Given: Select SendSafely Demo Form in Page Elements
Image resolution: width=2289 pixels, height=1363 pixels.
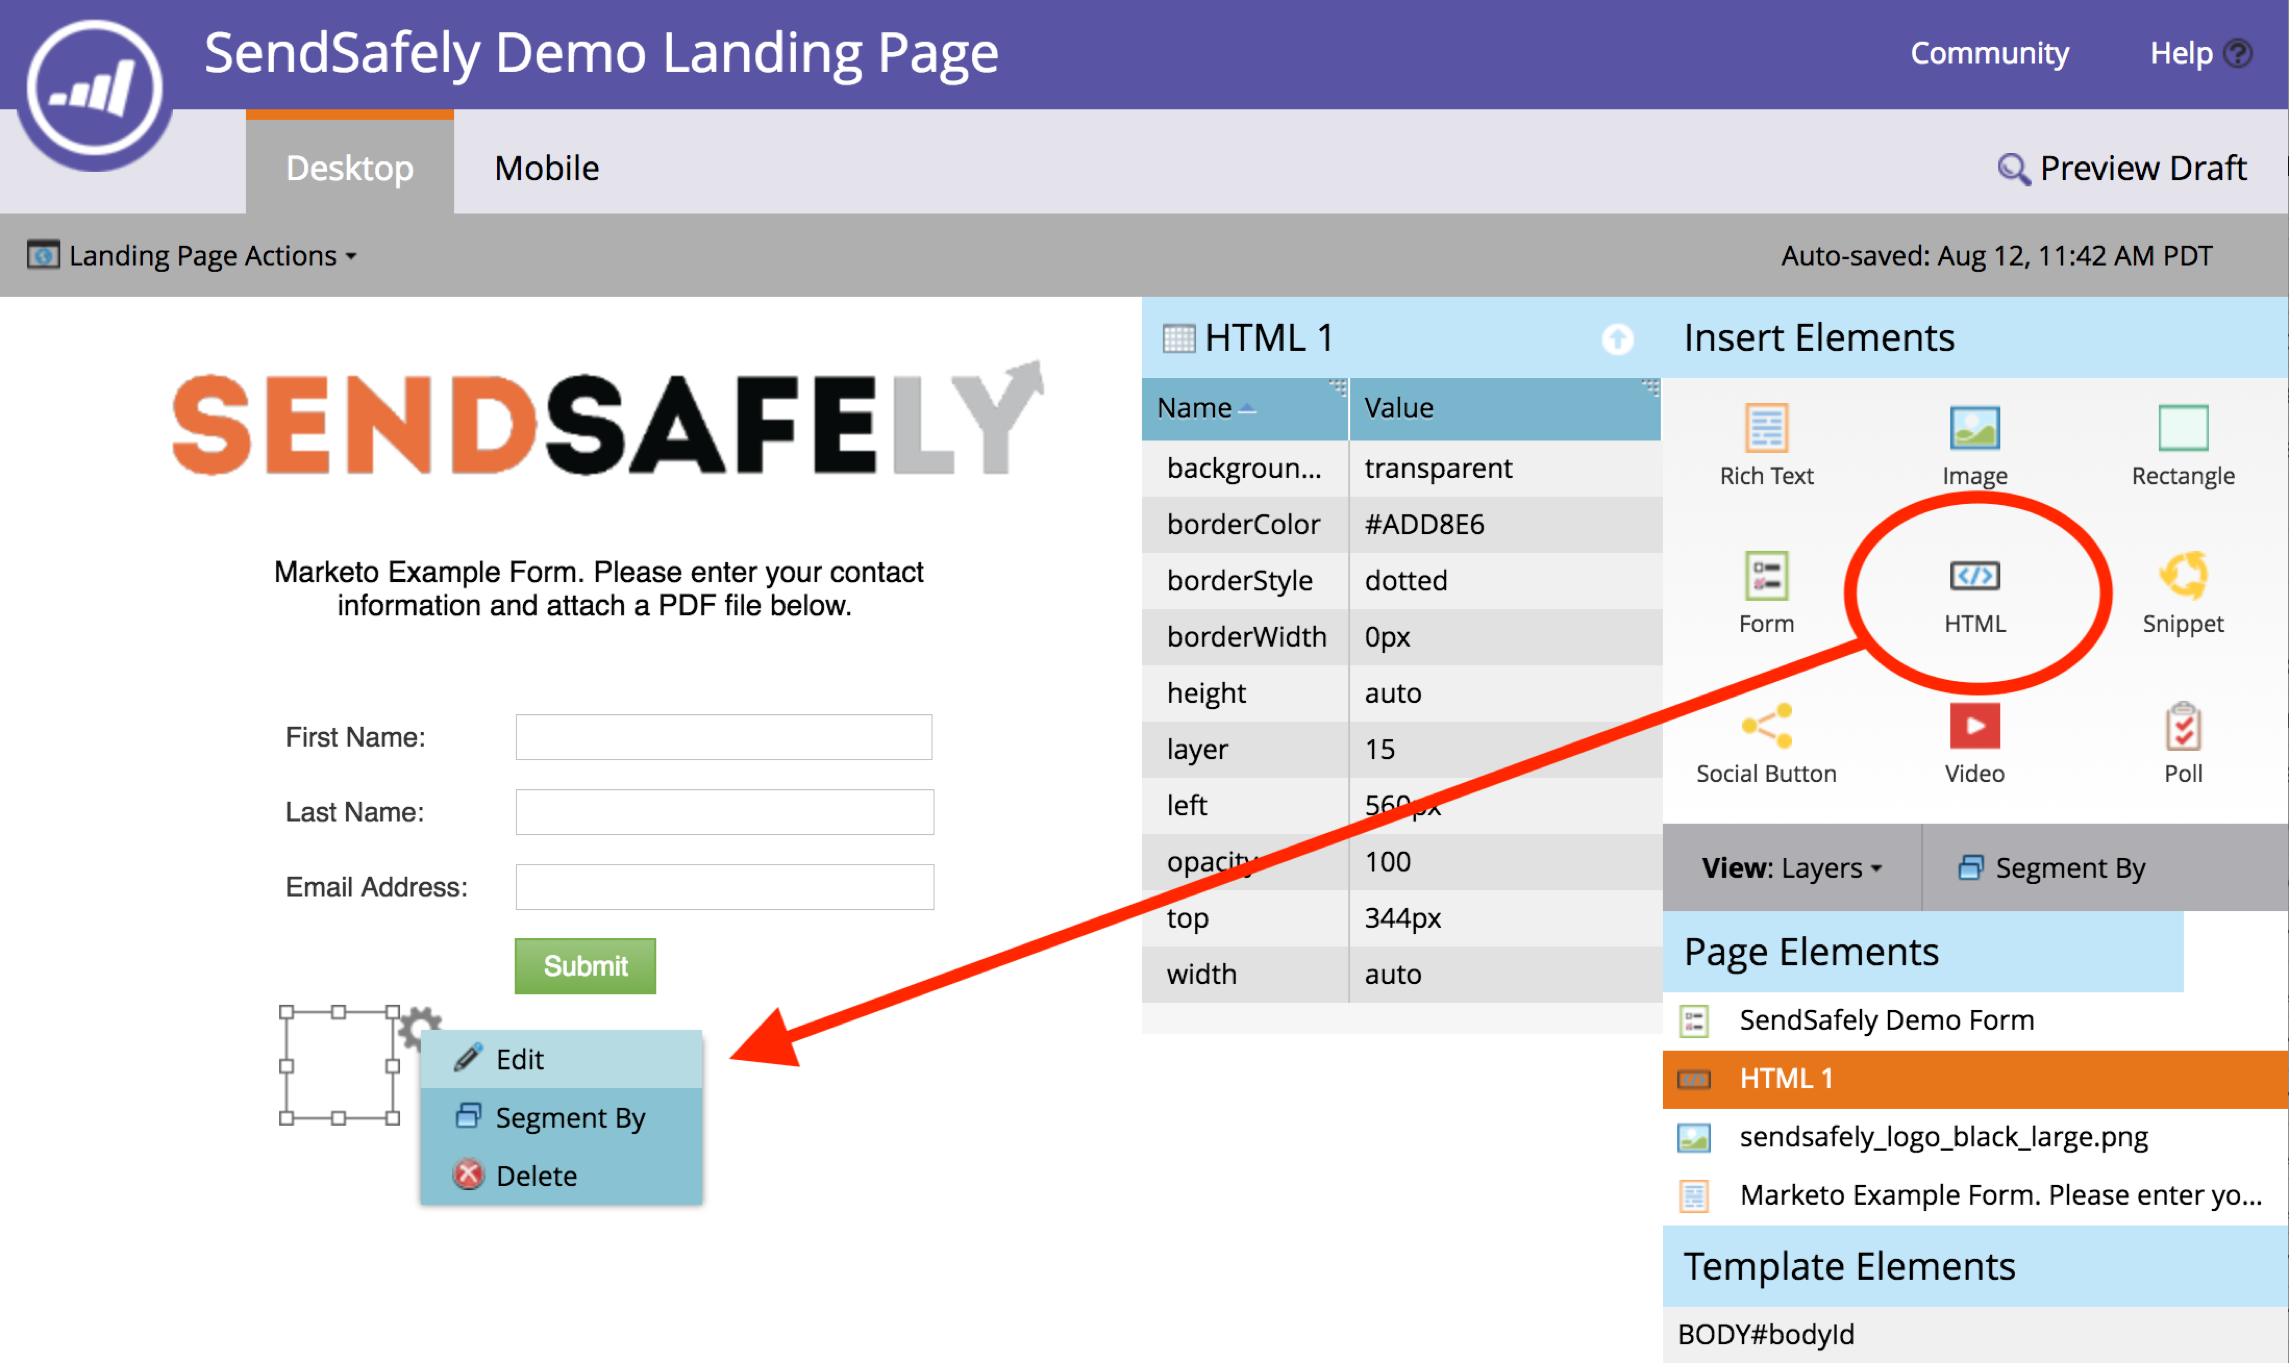Looking at the screenshot, I should click(1975, 1021).
